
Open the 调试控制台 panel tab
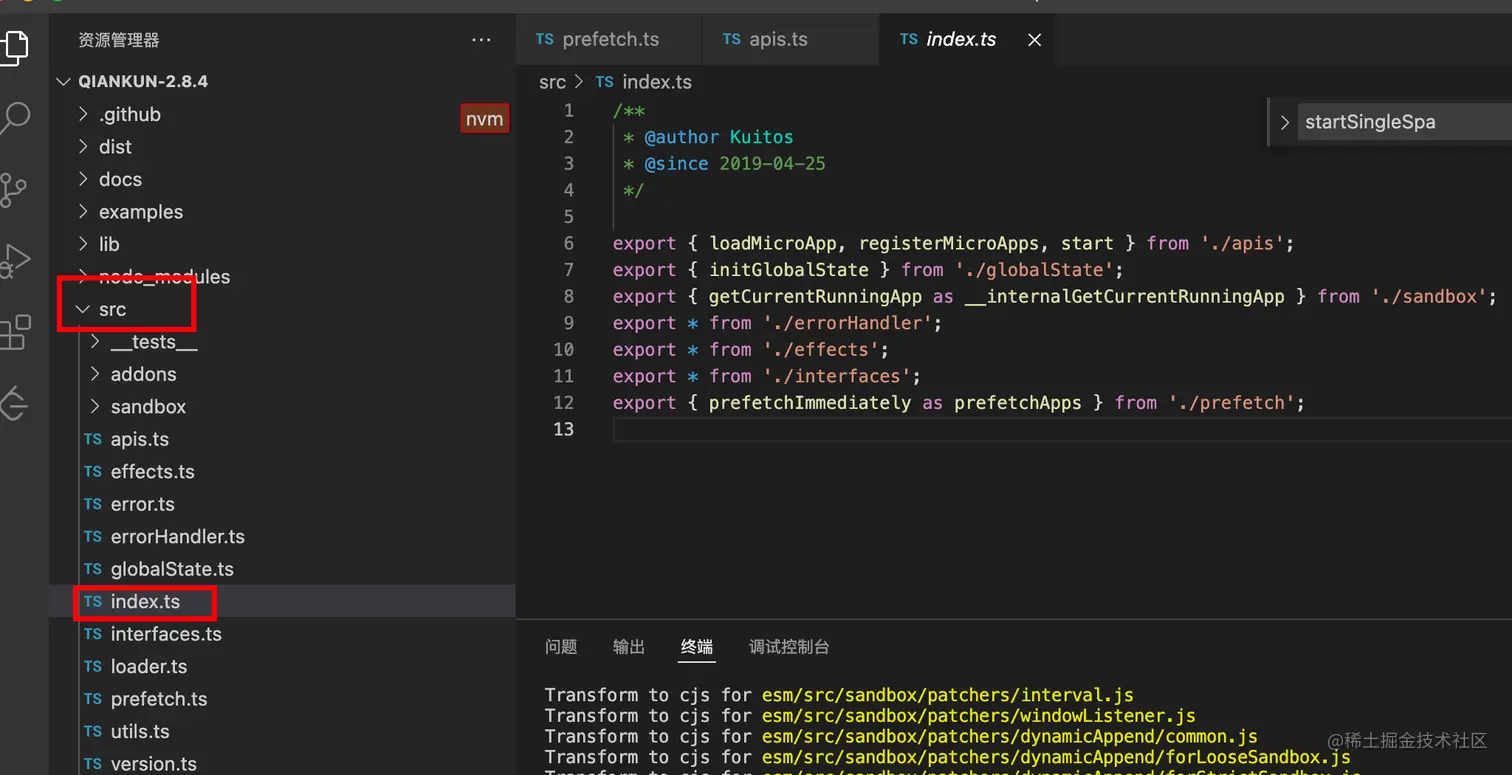tap(789, 647)
